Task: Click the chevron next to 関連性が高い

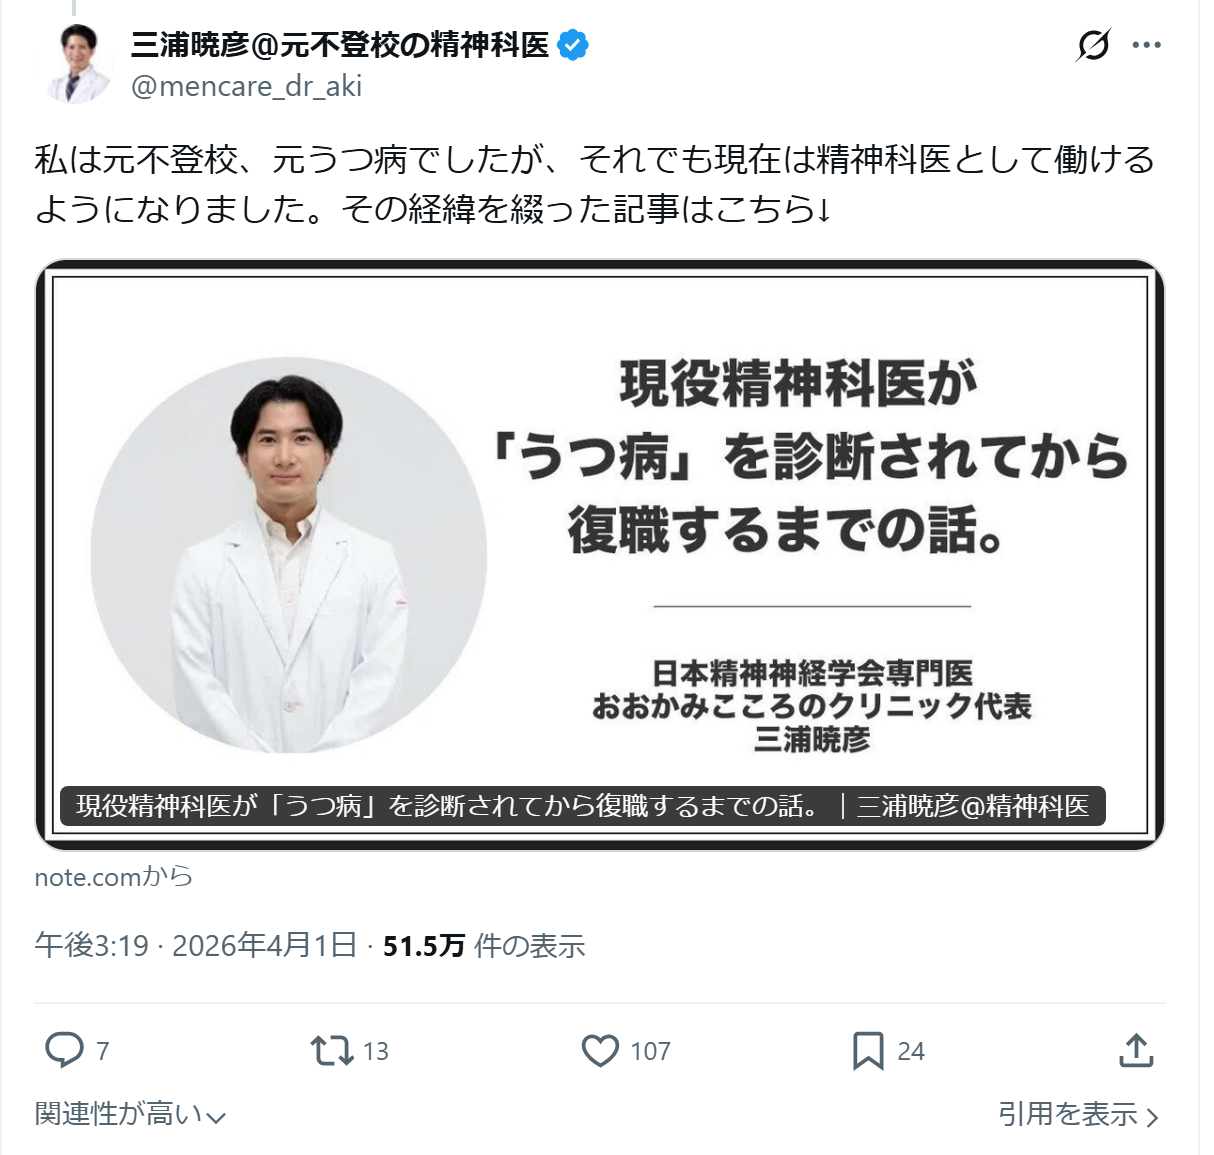Action: [217, 1117]
